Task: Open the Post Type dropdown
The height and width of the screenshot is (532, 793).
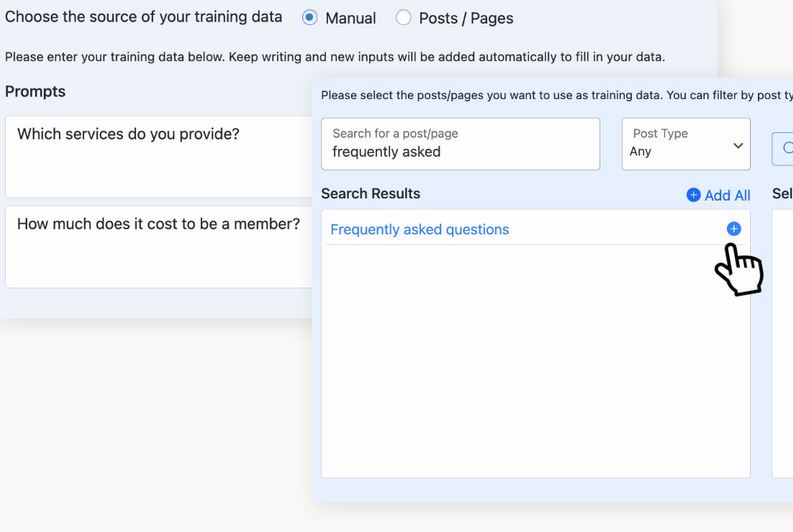Action: click(x=686, y=144)
